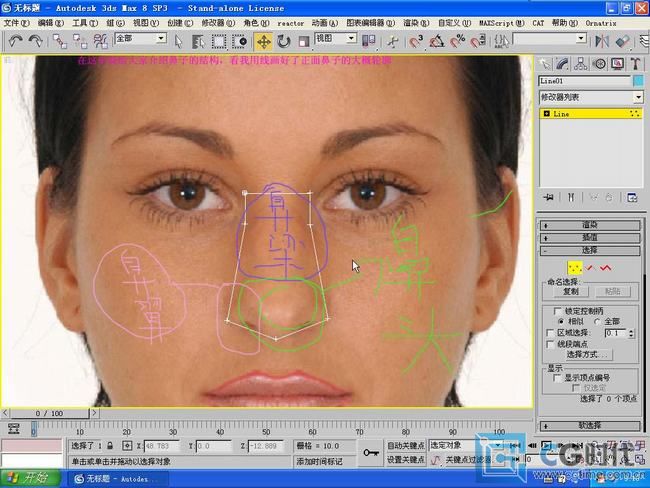Toggle the Angle Snap icon
This screenshot has width=650, height=488.
pyautogui.click(x=437, y=41)
